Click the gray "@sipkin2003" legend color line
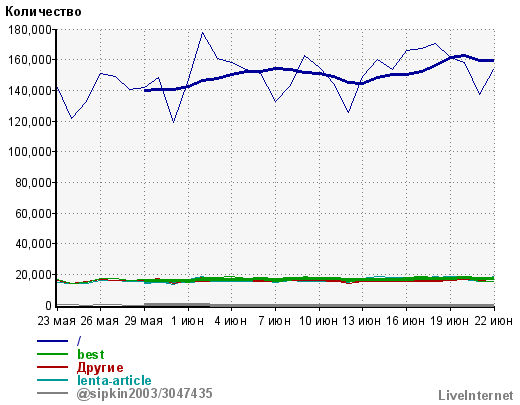The width and height of the screenshot is (520, 405). click(x=52, y=393)
